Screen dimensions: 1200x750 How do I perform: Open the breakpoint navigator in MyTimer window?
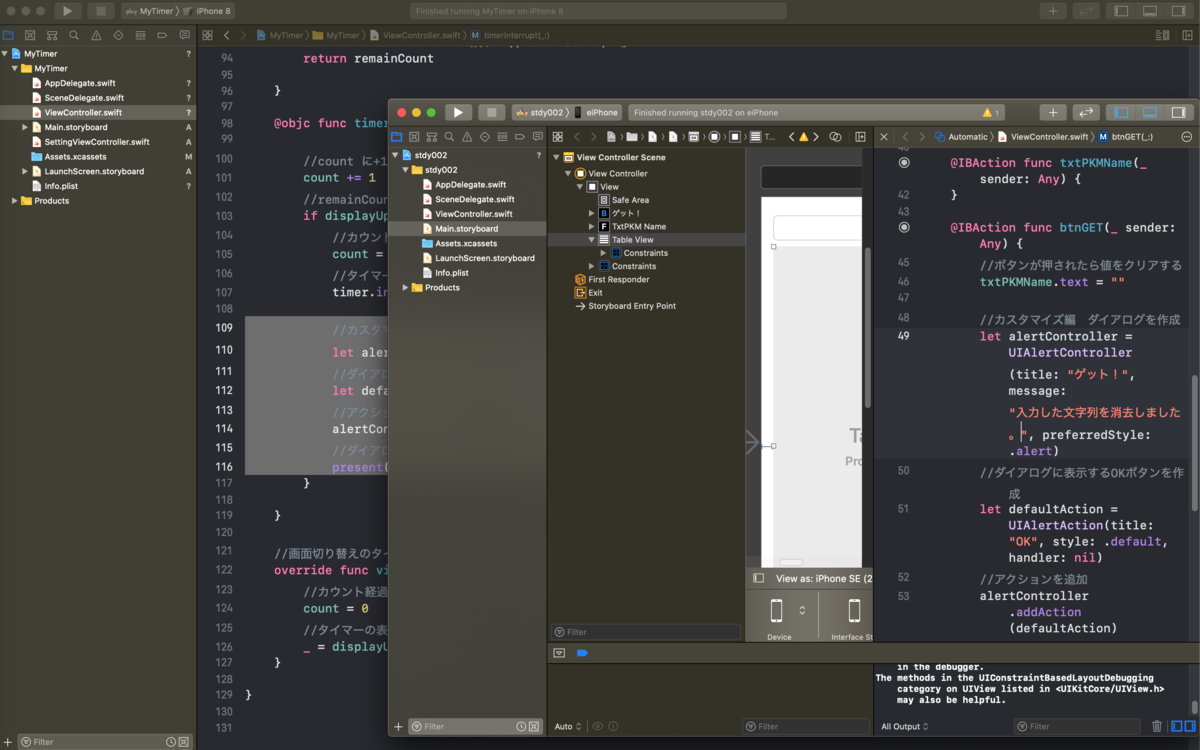pos(163,34)
